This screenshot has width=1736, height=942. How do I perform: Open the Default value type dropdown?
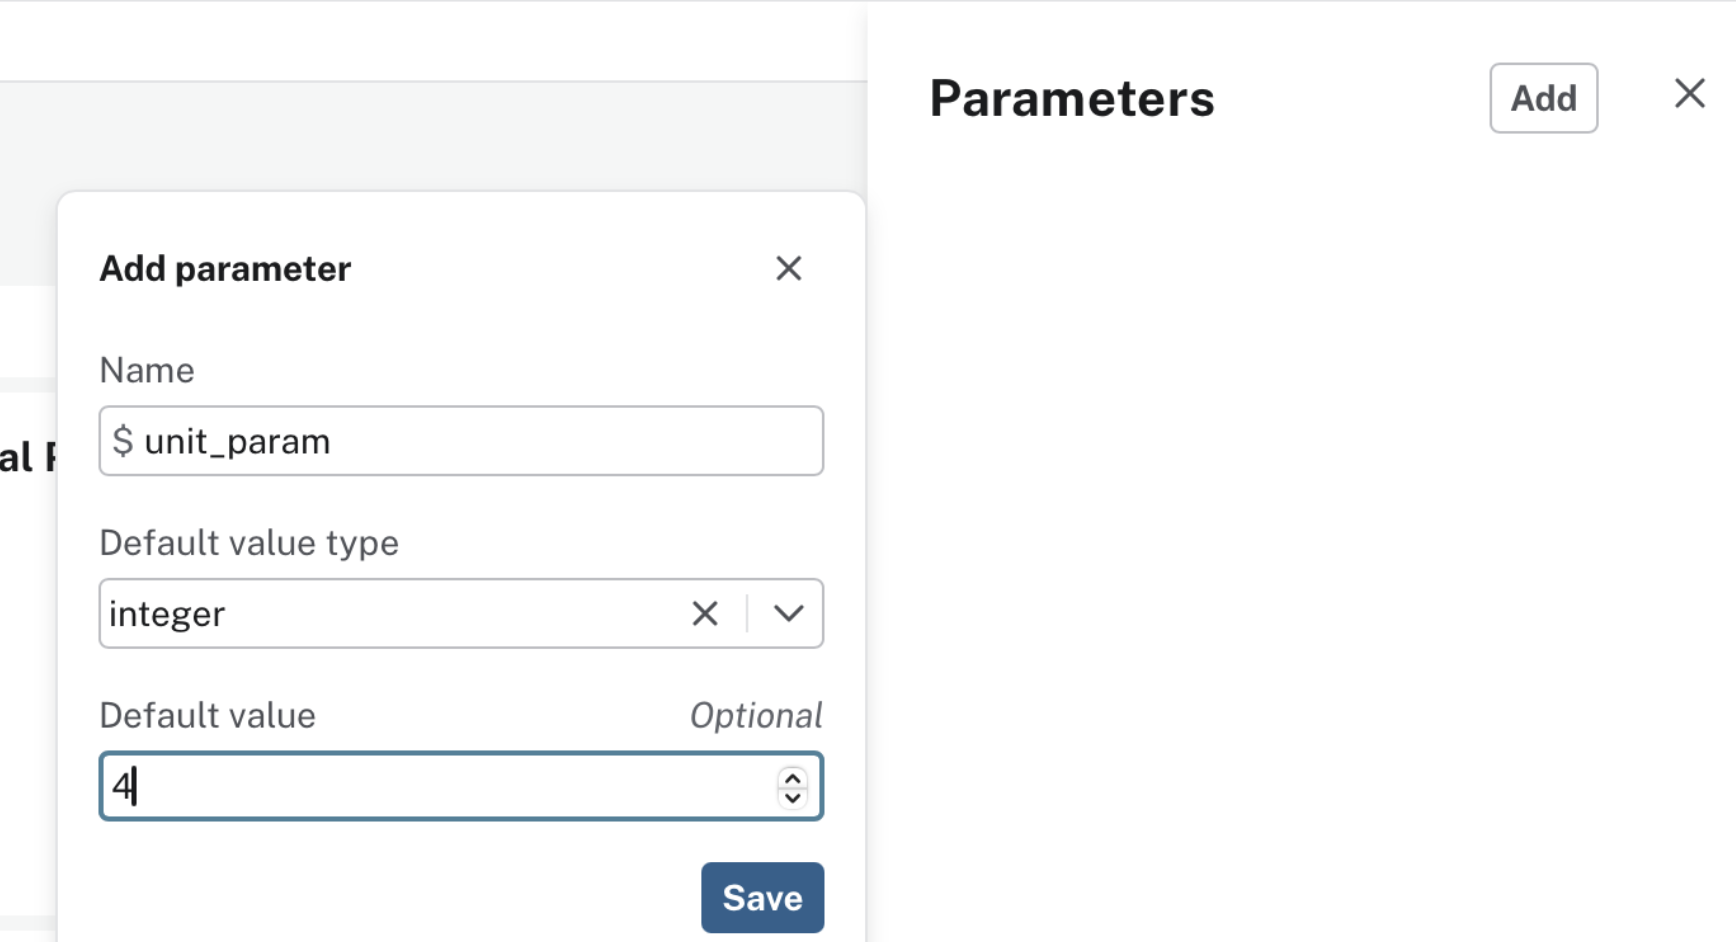(788, 613)
